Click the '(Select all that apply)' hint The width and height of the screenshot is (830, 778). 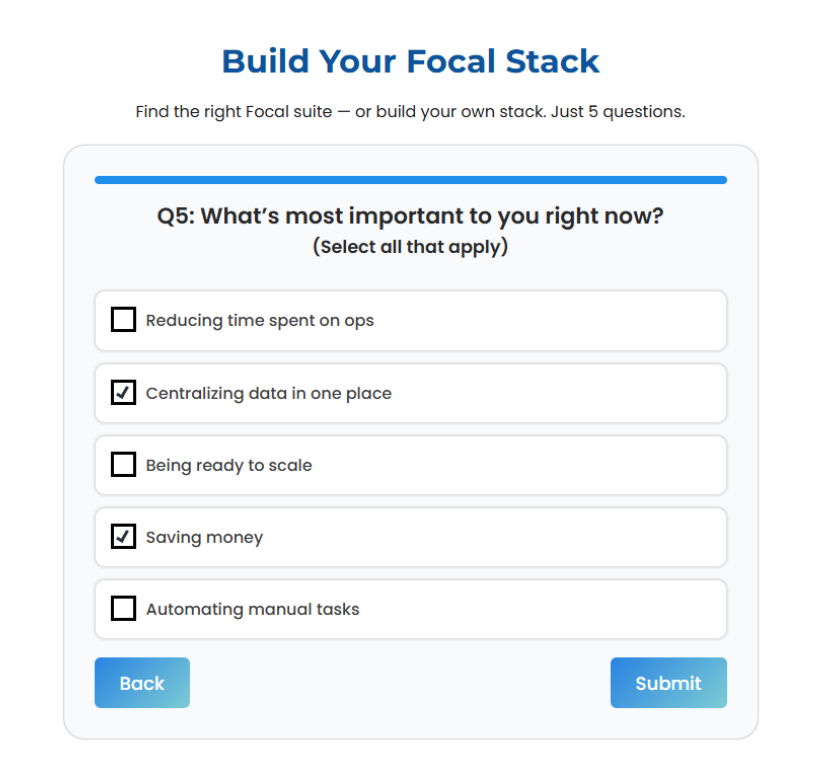coord(410,246)
